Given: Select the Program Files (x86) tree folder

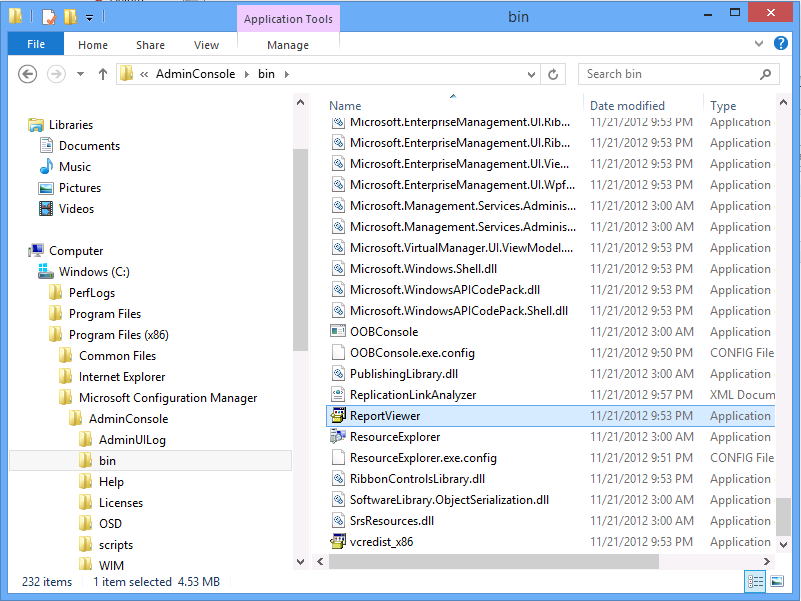Looking at the screenshot, I should [x=119, y=335].
